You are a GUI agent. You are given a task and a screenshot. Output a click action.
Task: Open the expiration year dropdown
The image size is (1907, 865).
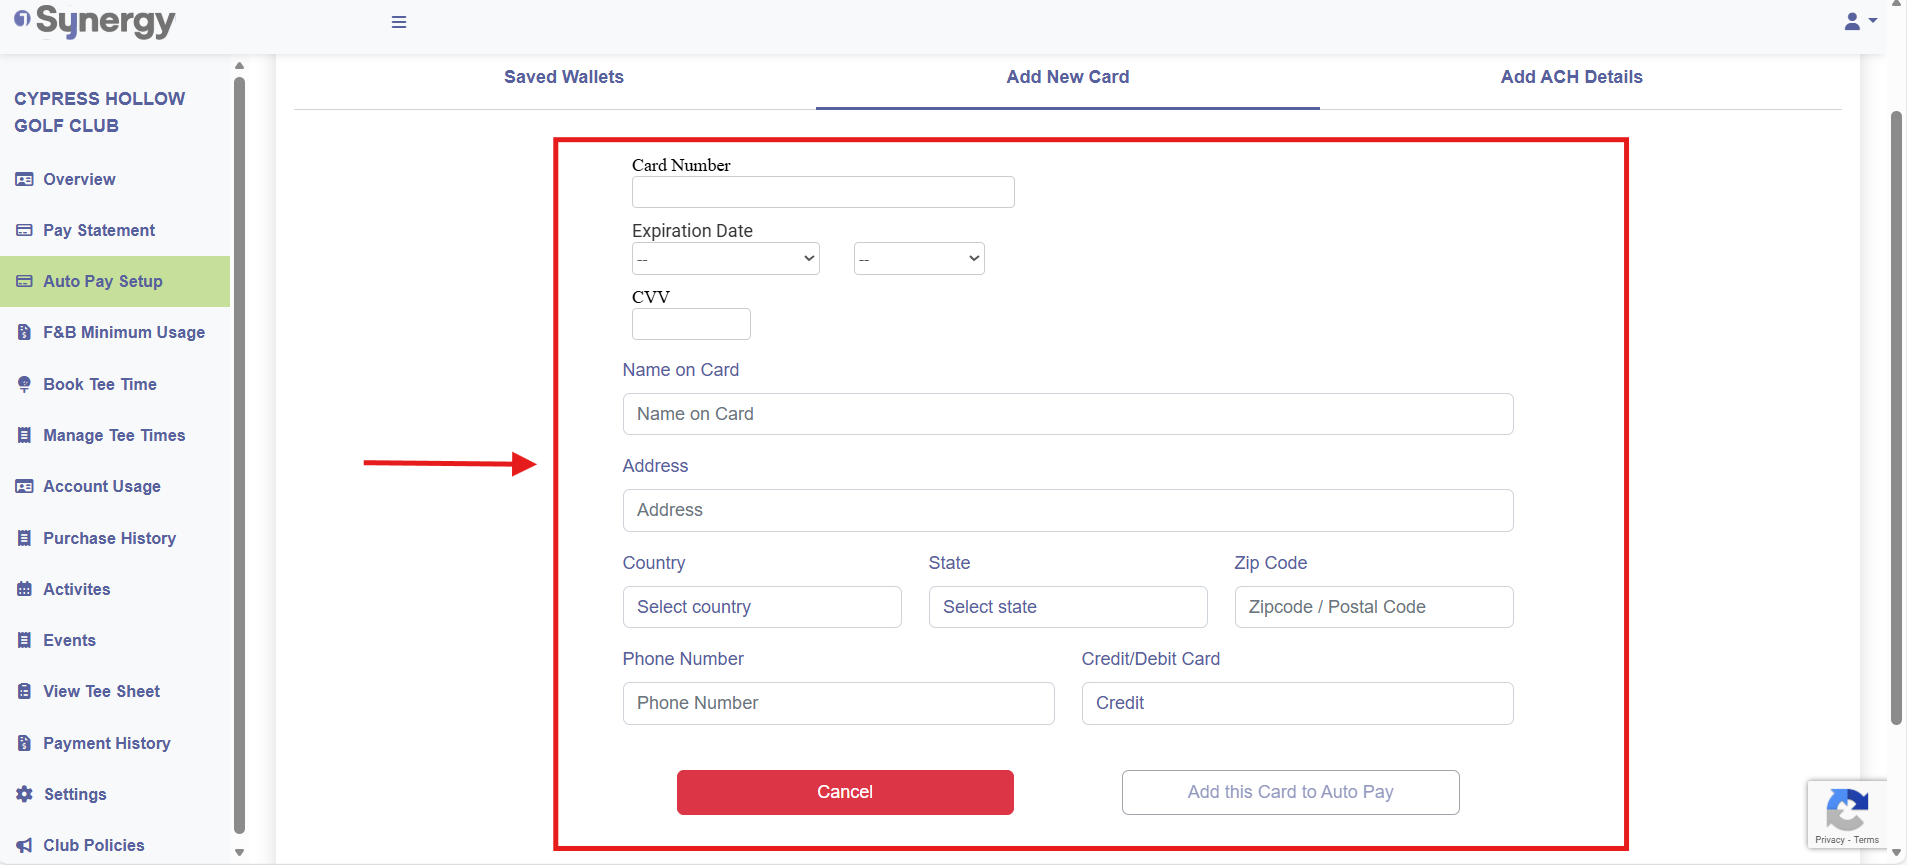[x=919, y=259]
